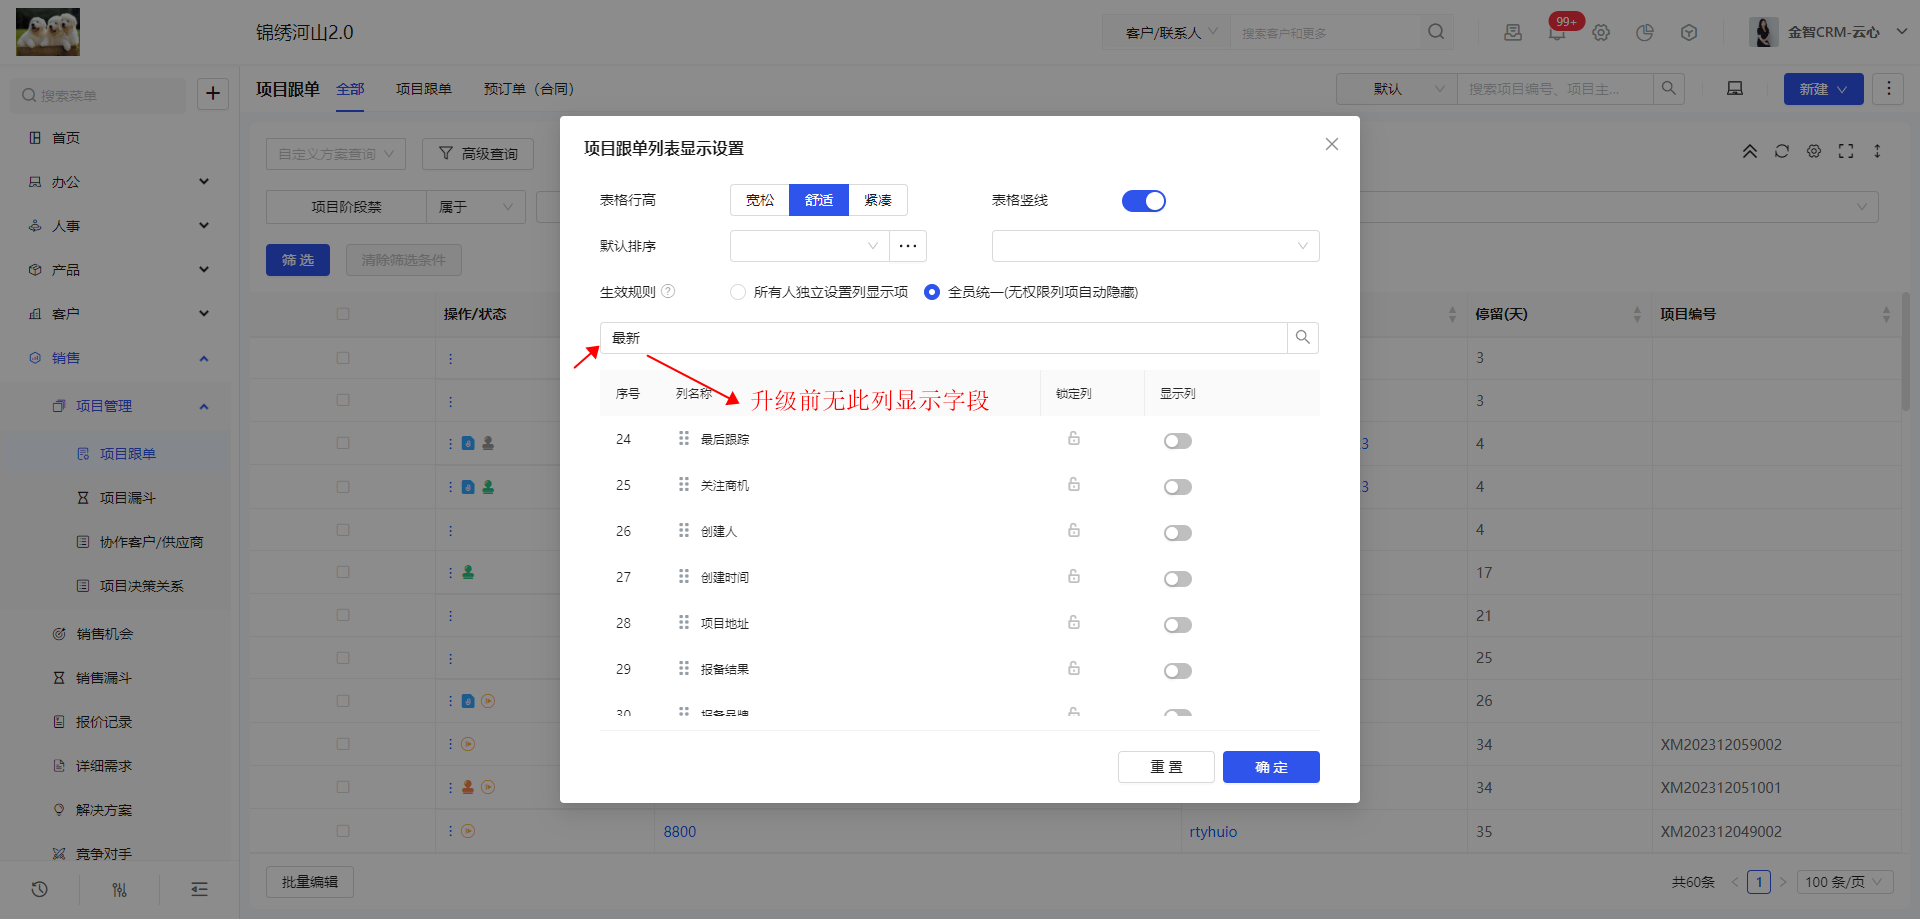This screenshot has height=919, width=1920.
Task: Click the history clock icon at sidebar bottom
Action: point(40,889)
